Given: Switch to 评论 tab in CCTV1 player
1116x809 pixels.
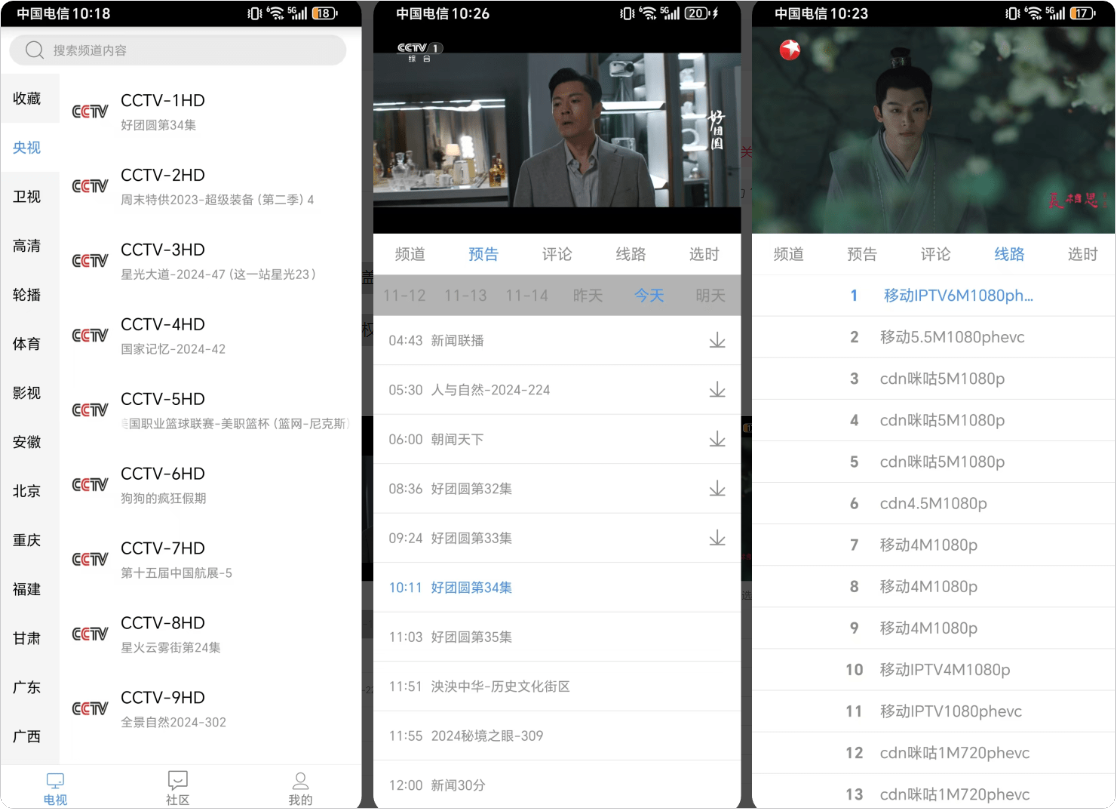Looking at the screenshot, I should pos(557,255).
